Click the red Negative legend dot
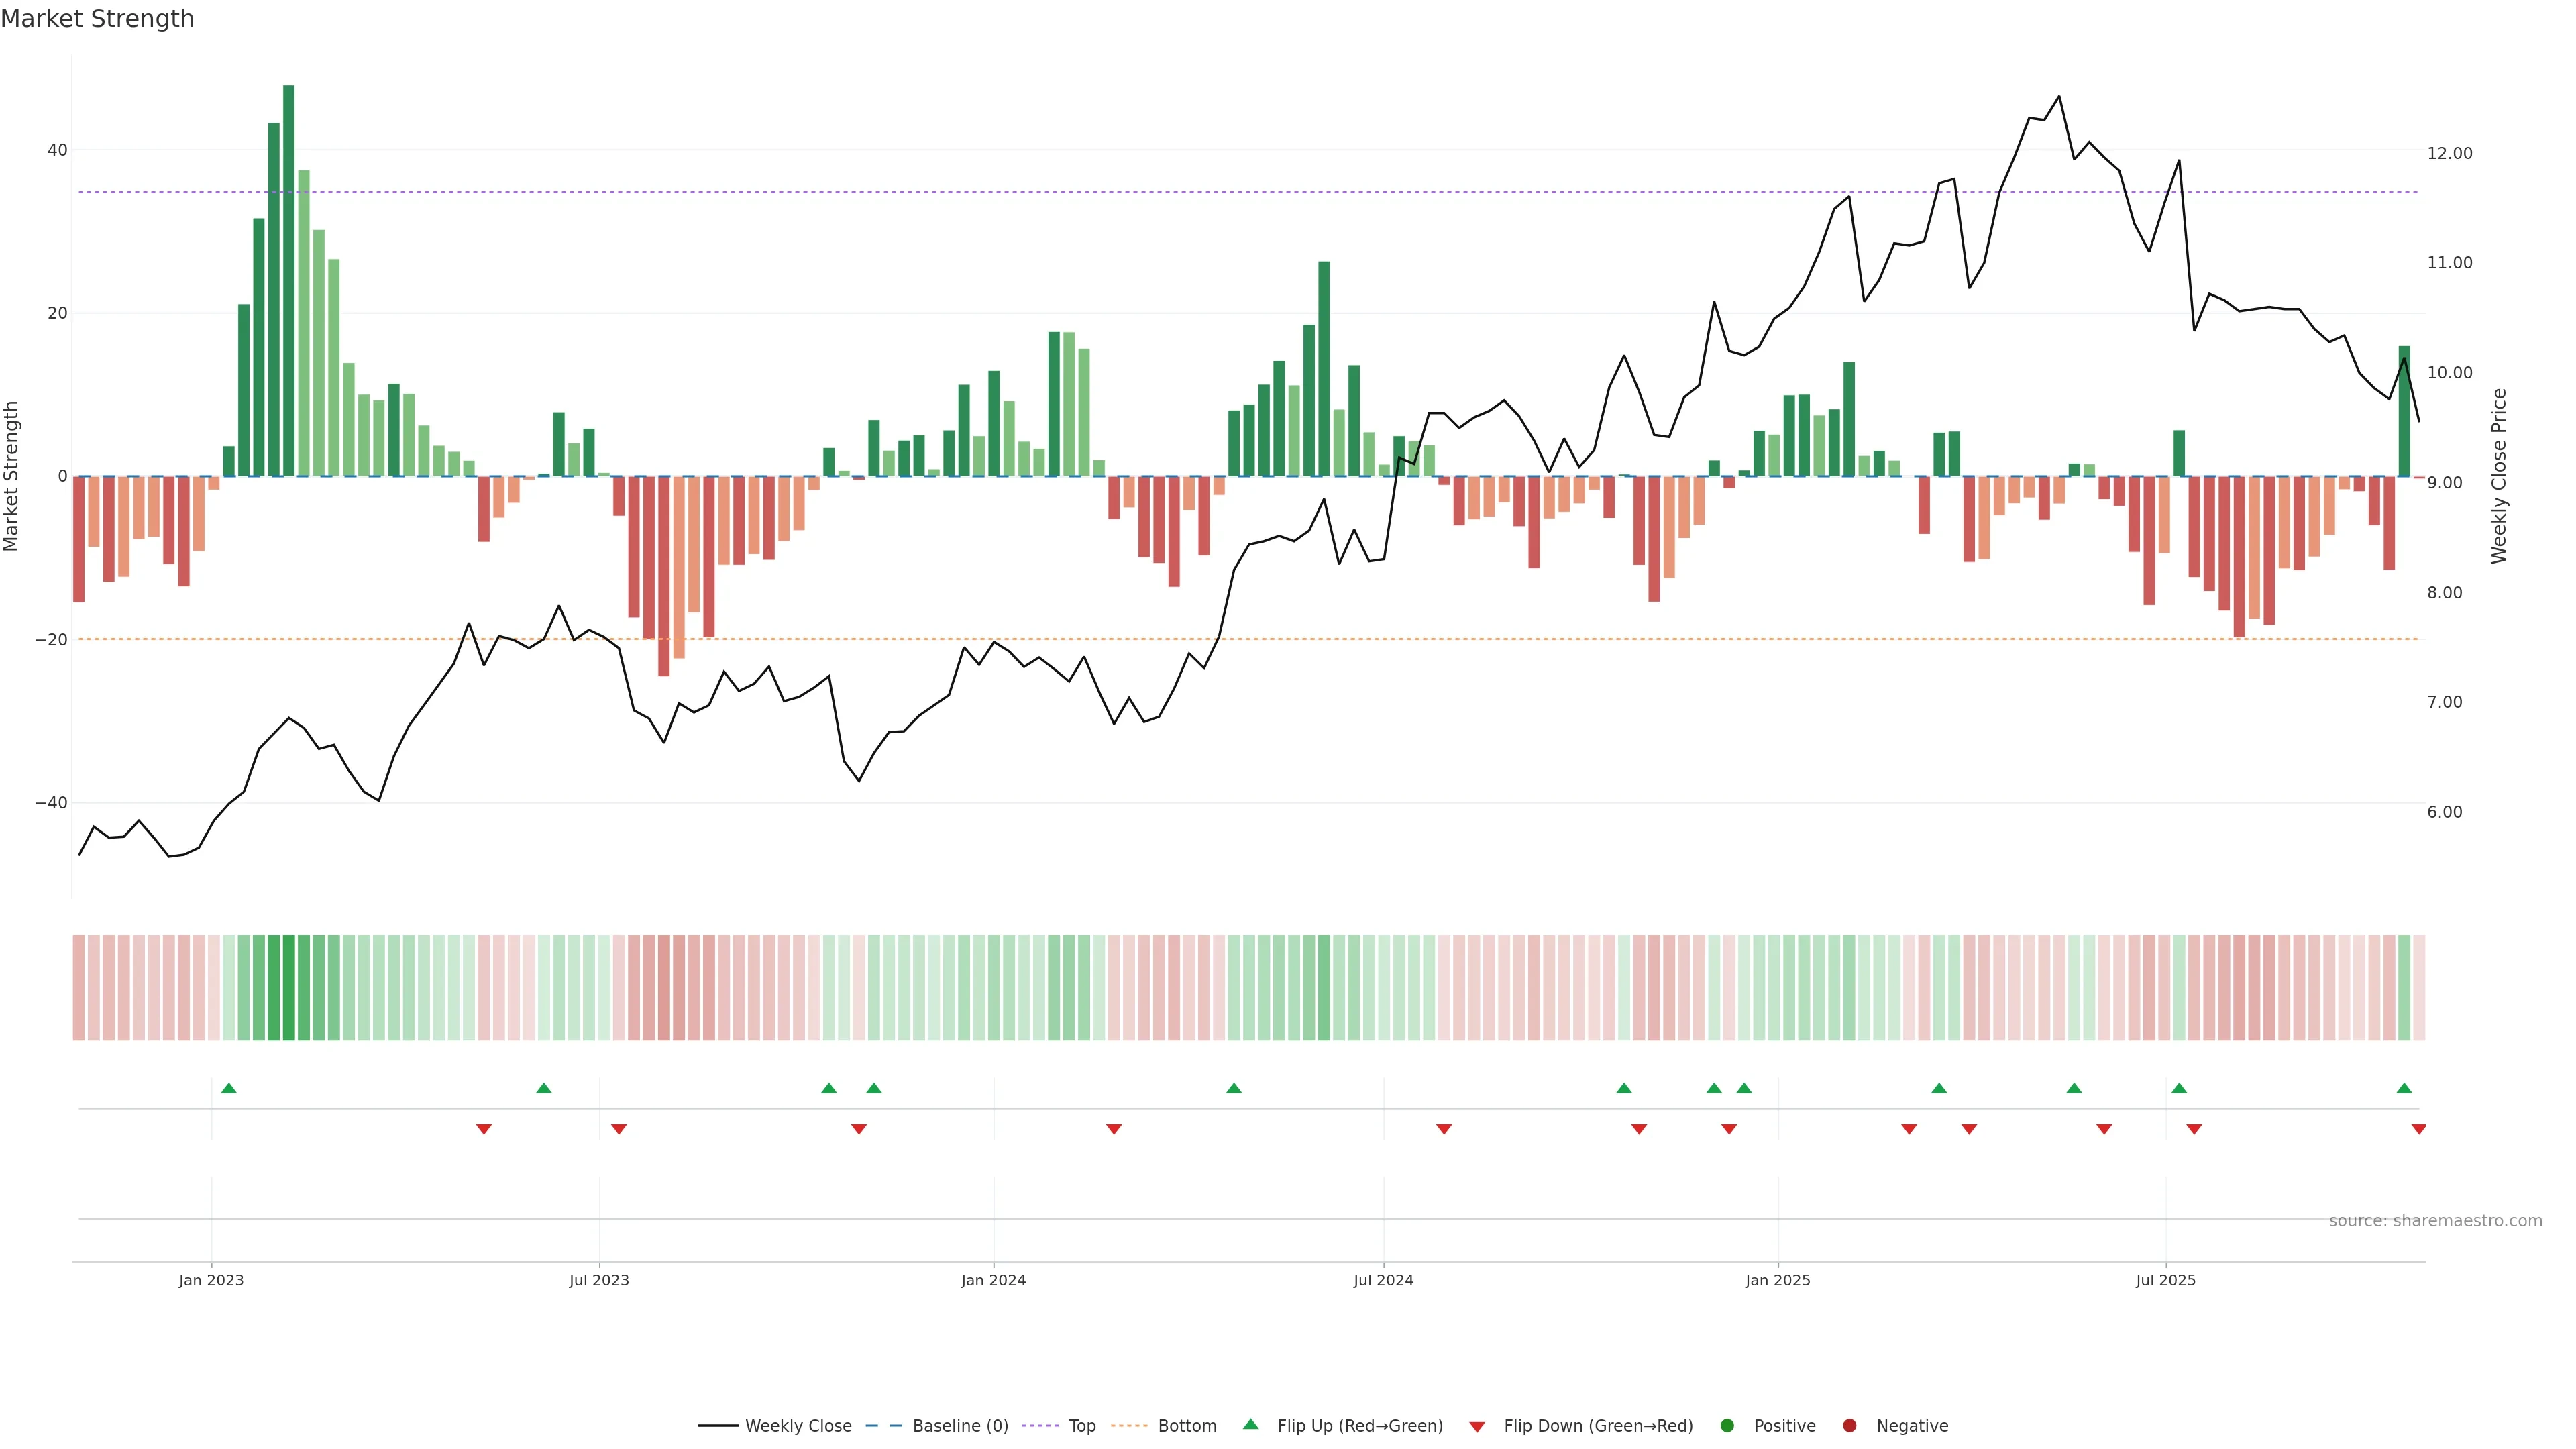Viewport: 2576px width, 1449px height. pyautogui.click(x=1849, y=1426)
